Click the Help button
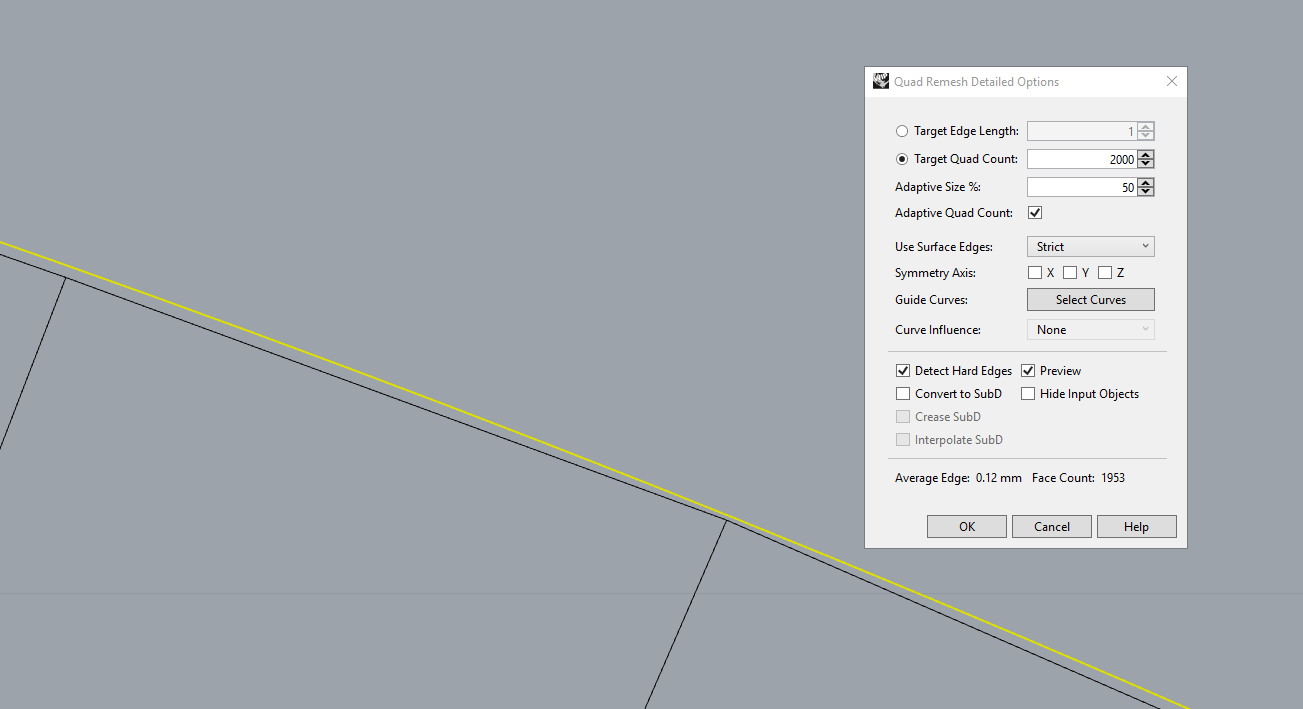The height and width of the screenshot is (709, 1303). coord(1137,527)
